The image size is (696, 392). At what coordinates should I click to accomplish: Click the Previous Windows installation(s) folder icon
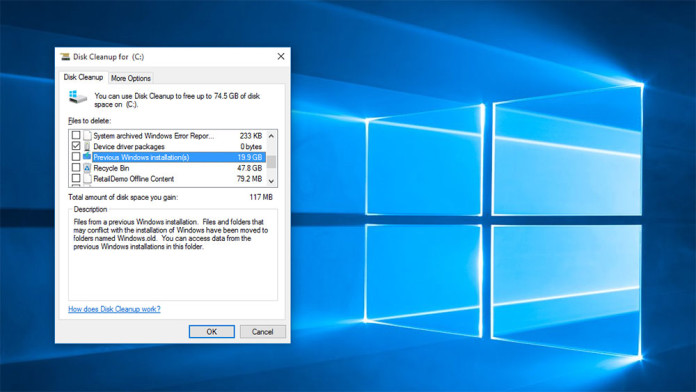click(87, 157)
